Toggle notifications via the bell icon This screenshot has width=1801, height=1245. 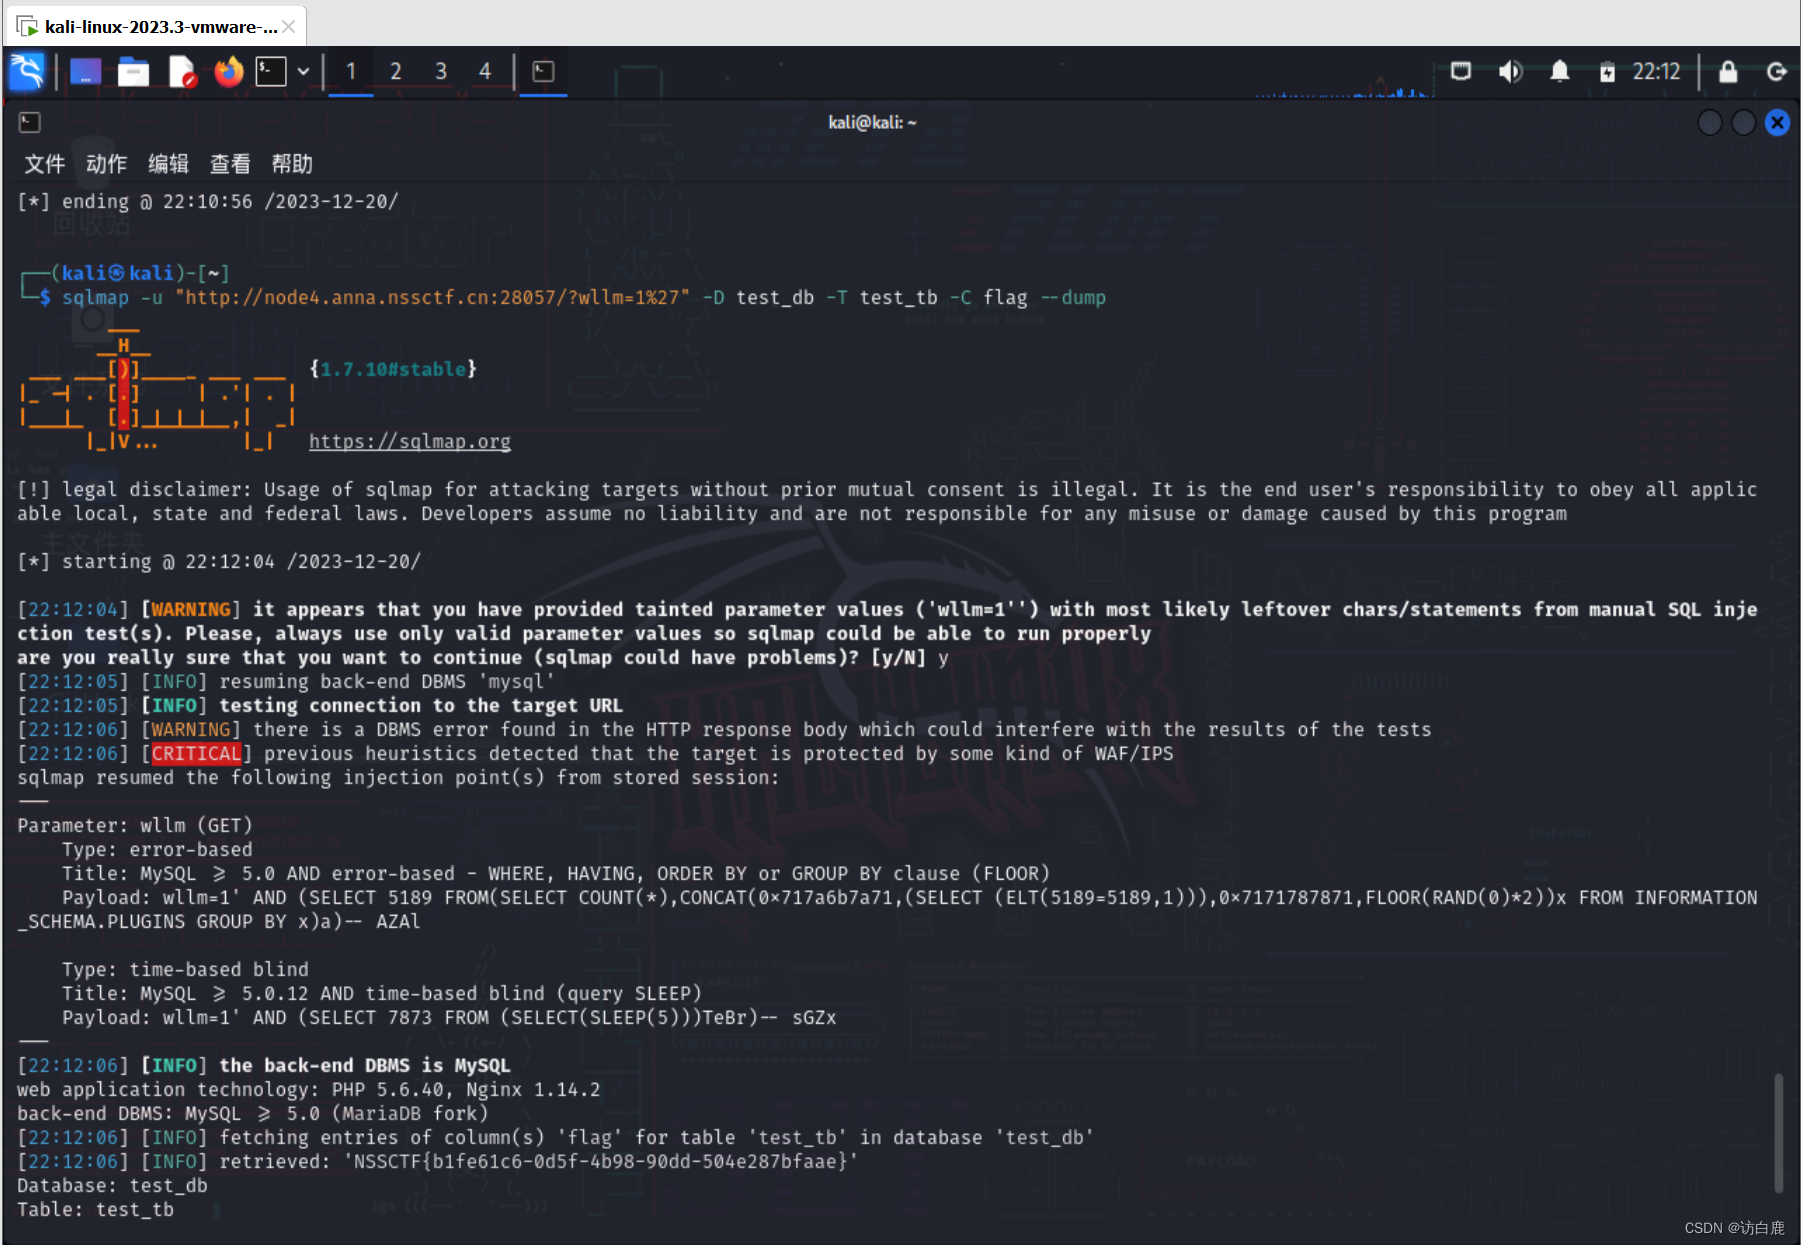[1558, 71]
